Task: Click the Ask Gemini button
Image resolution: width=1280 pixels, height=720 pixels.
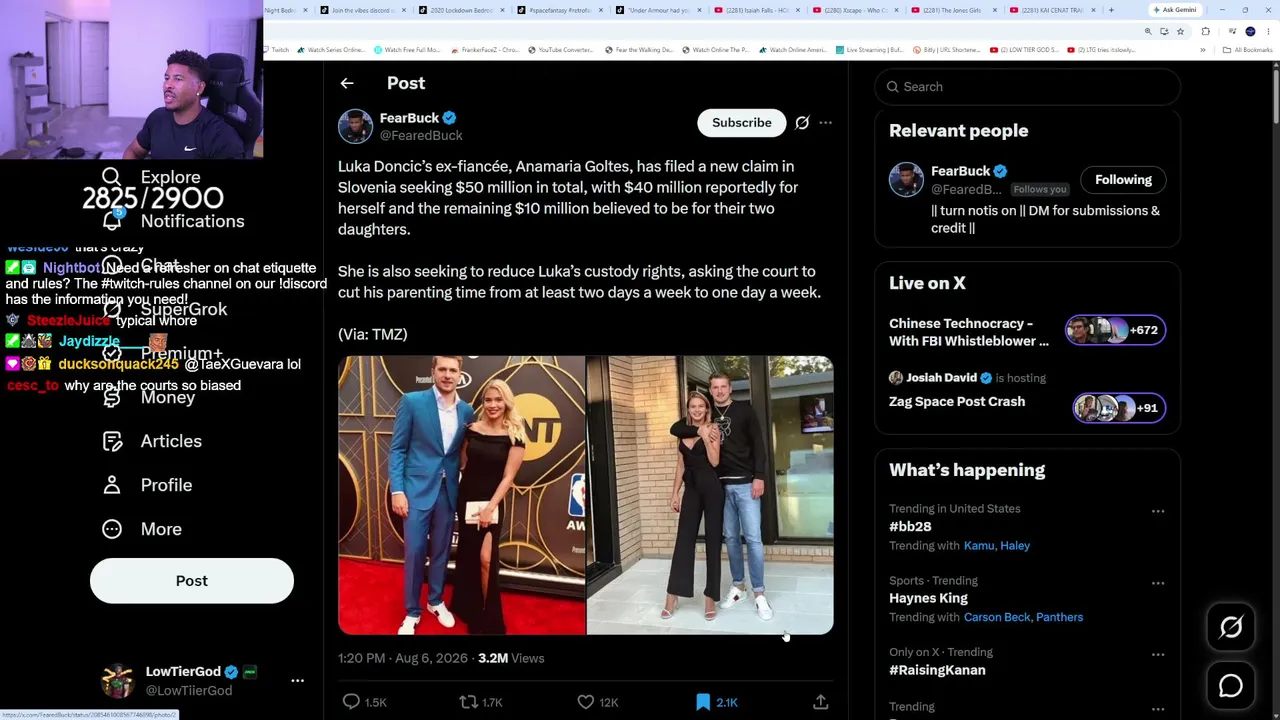Action: (1174, 10)
